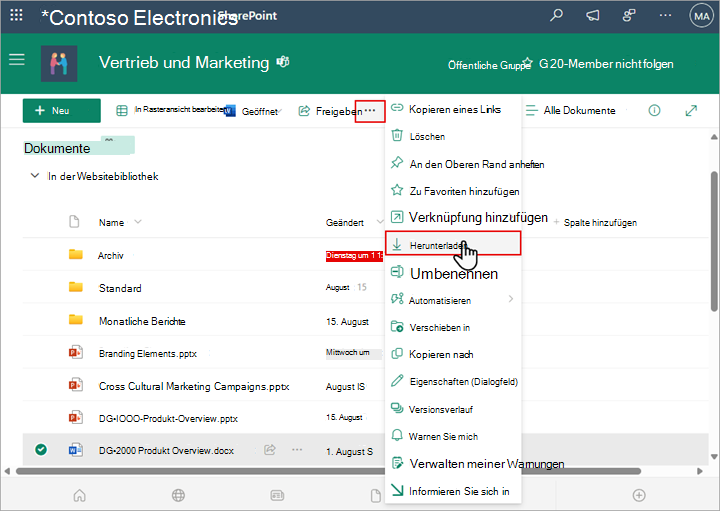Toggle the hamburger navigation menu
The image size is (720, 511).
point(17,60)
